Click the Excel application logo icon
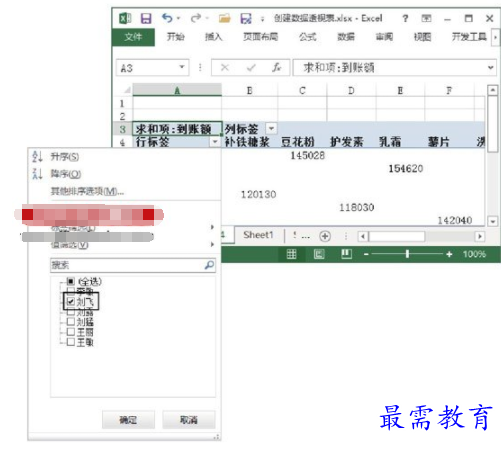501x449 pixels. click(x=125, y=18)
